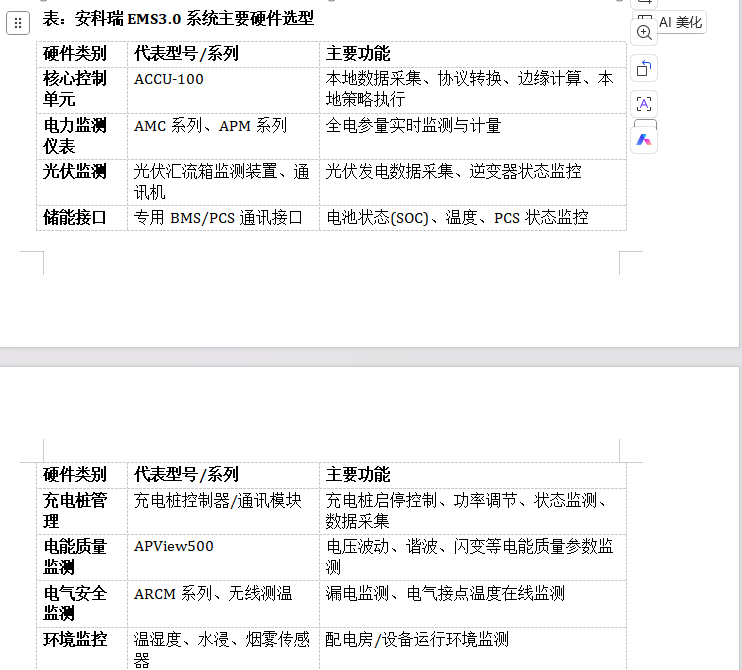Viewport: 742px width, 670px height.
Task: Click the 漏电监测、电气接点温度在线监测 cell
Action: point(445,594)
